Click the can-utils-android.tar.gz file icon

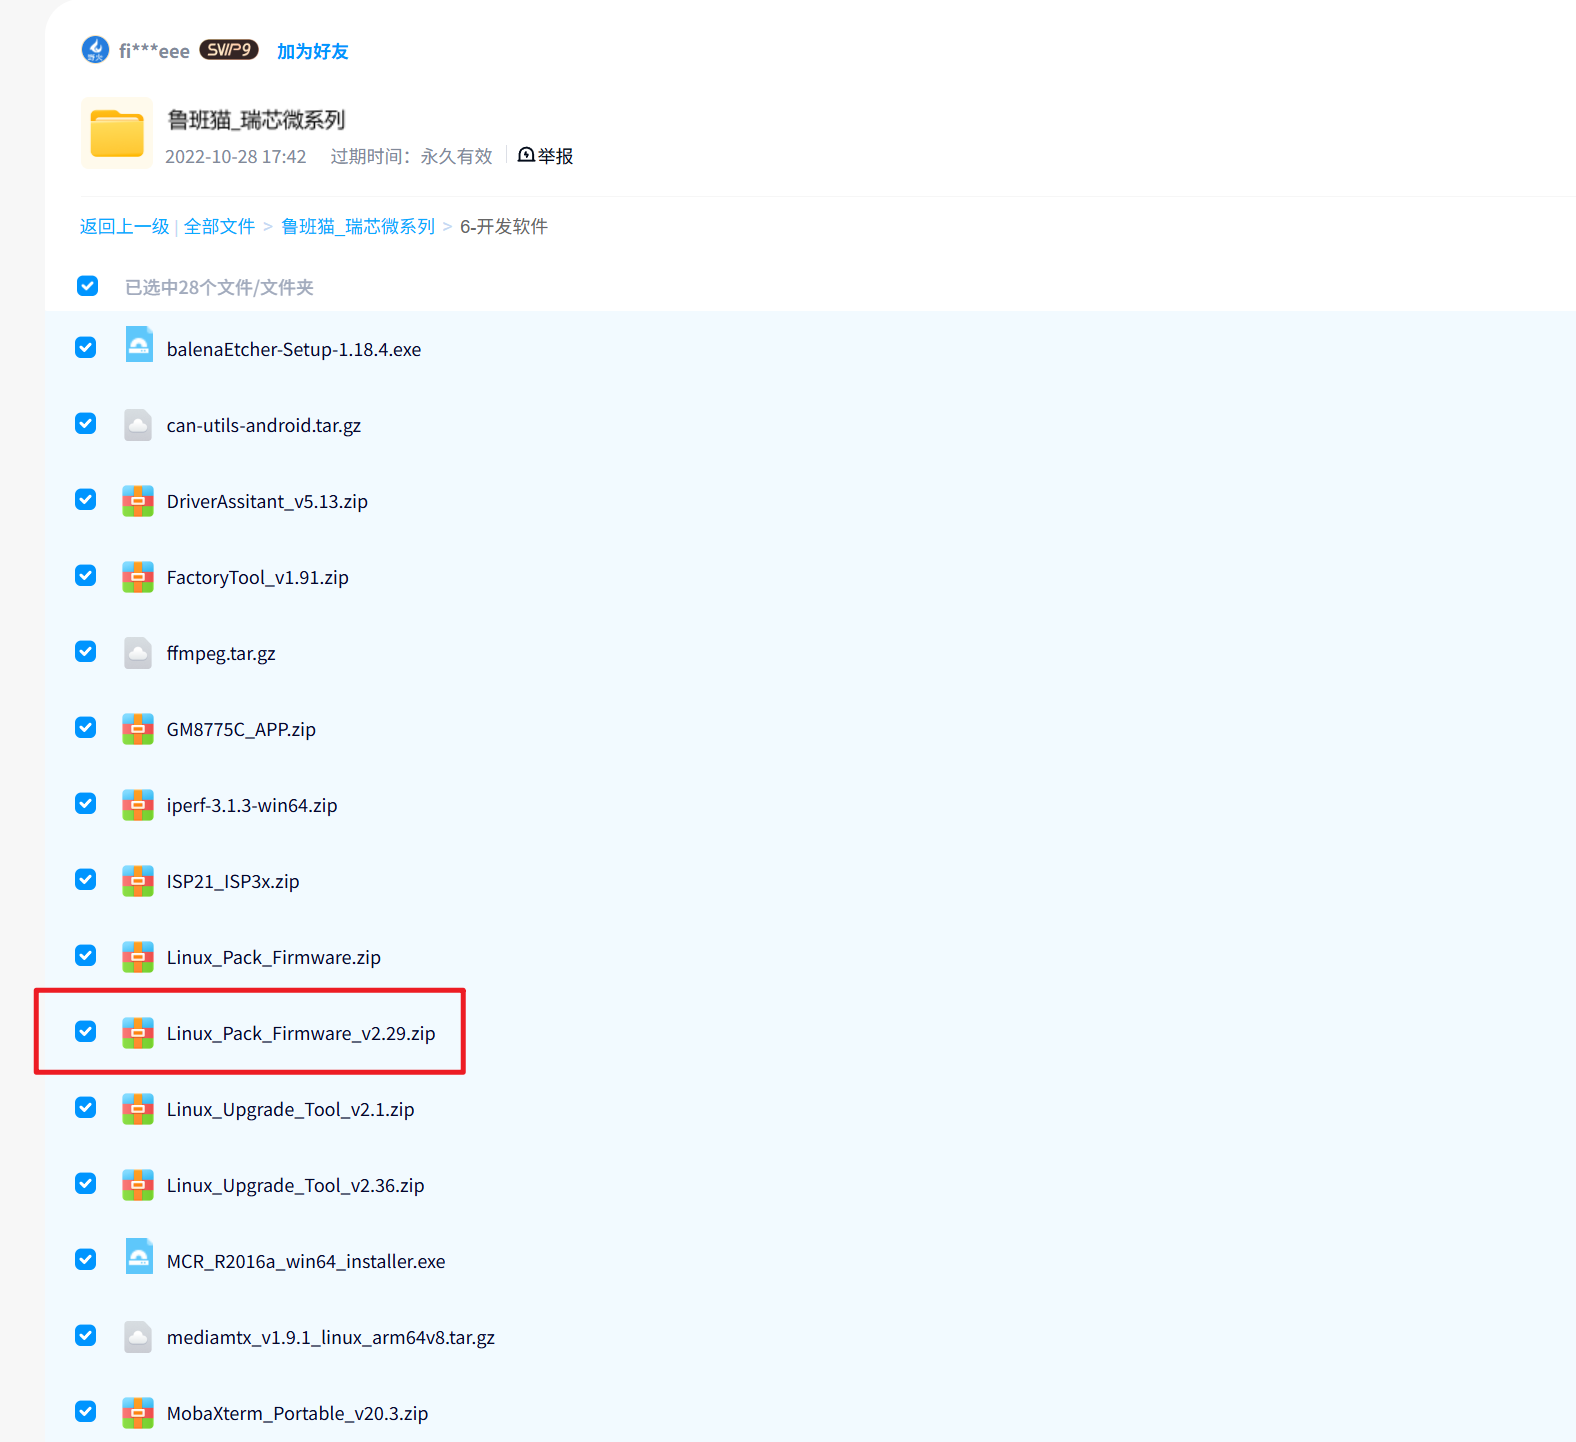pyautogui.click(x=138, y=425)
